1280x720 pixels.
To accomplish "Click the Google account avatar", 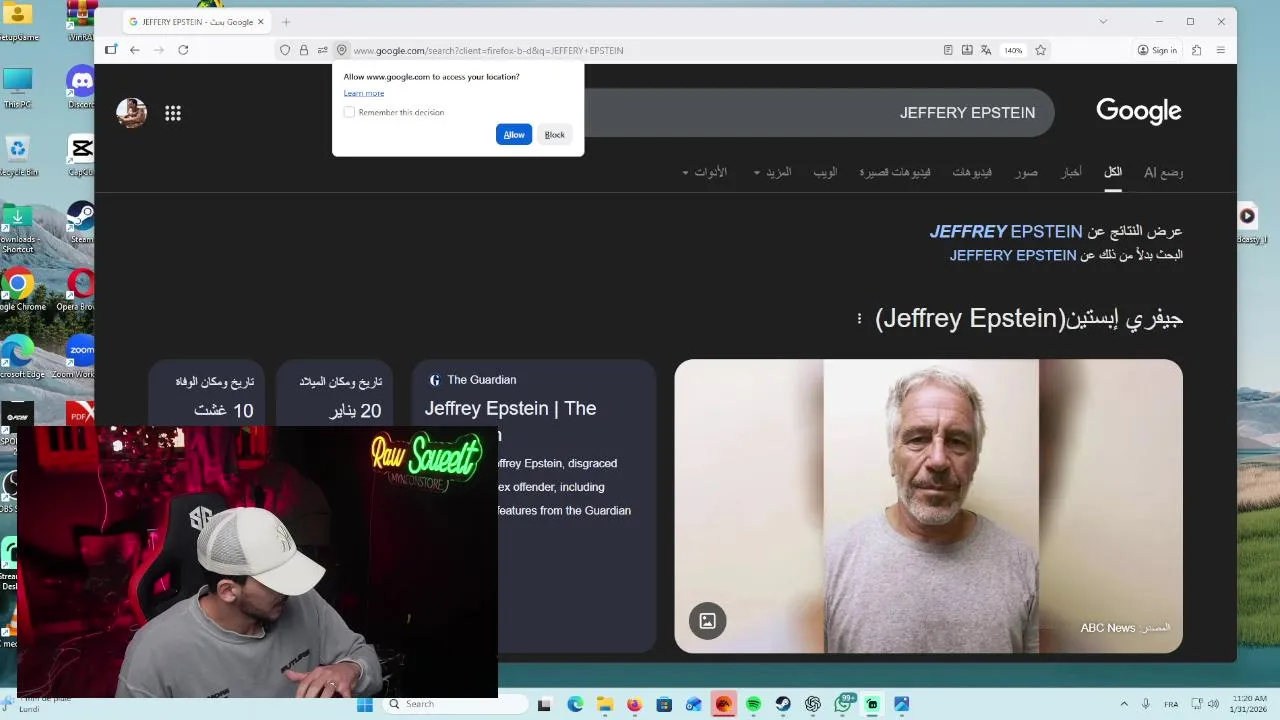I will (131, 113).
